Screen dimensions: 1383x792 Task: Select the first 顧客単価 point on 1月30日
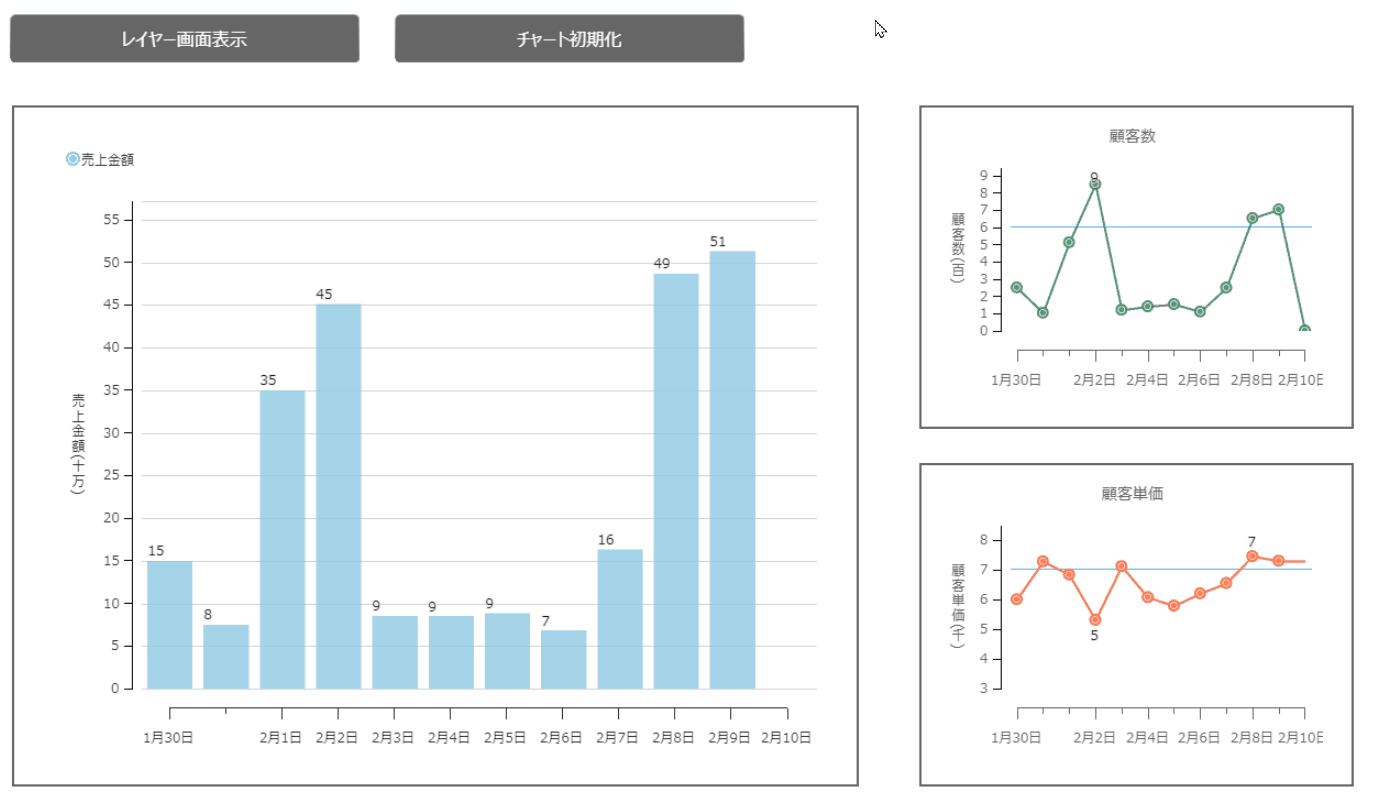point(1017,599)
